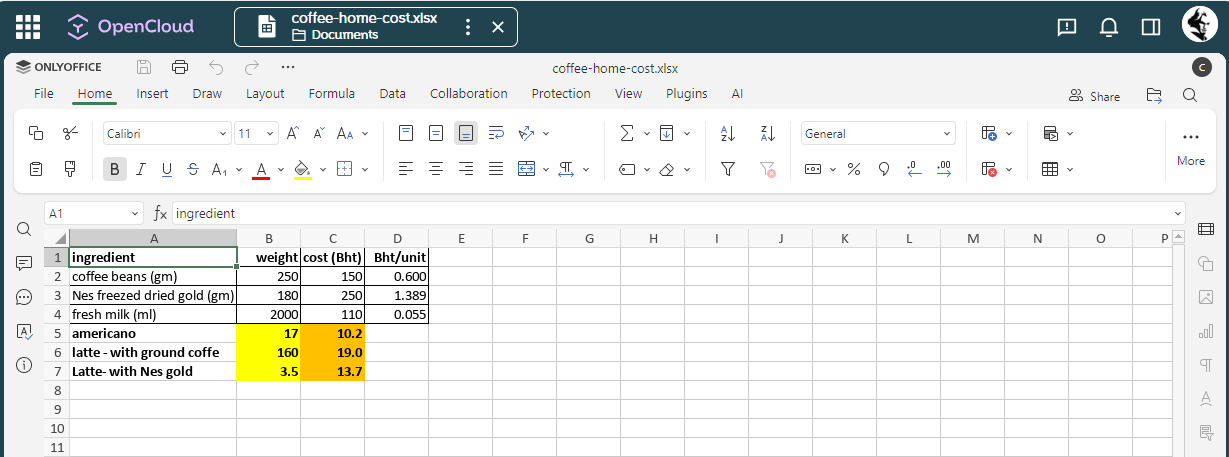The image size is (1229, 457).
Task: Open the OpenCloud app launcher grid
Action: click(28, 27)
